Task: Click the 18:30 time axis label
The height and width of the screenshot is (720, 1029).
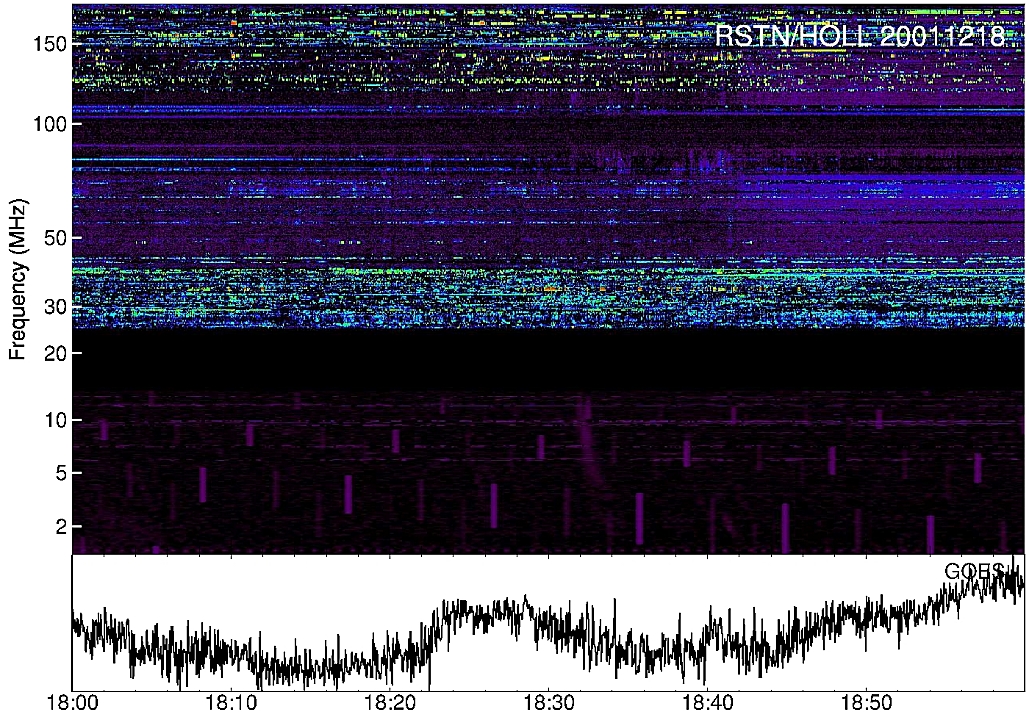Action: coord(549,704)
